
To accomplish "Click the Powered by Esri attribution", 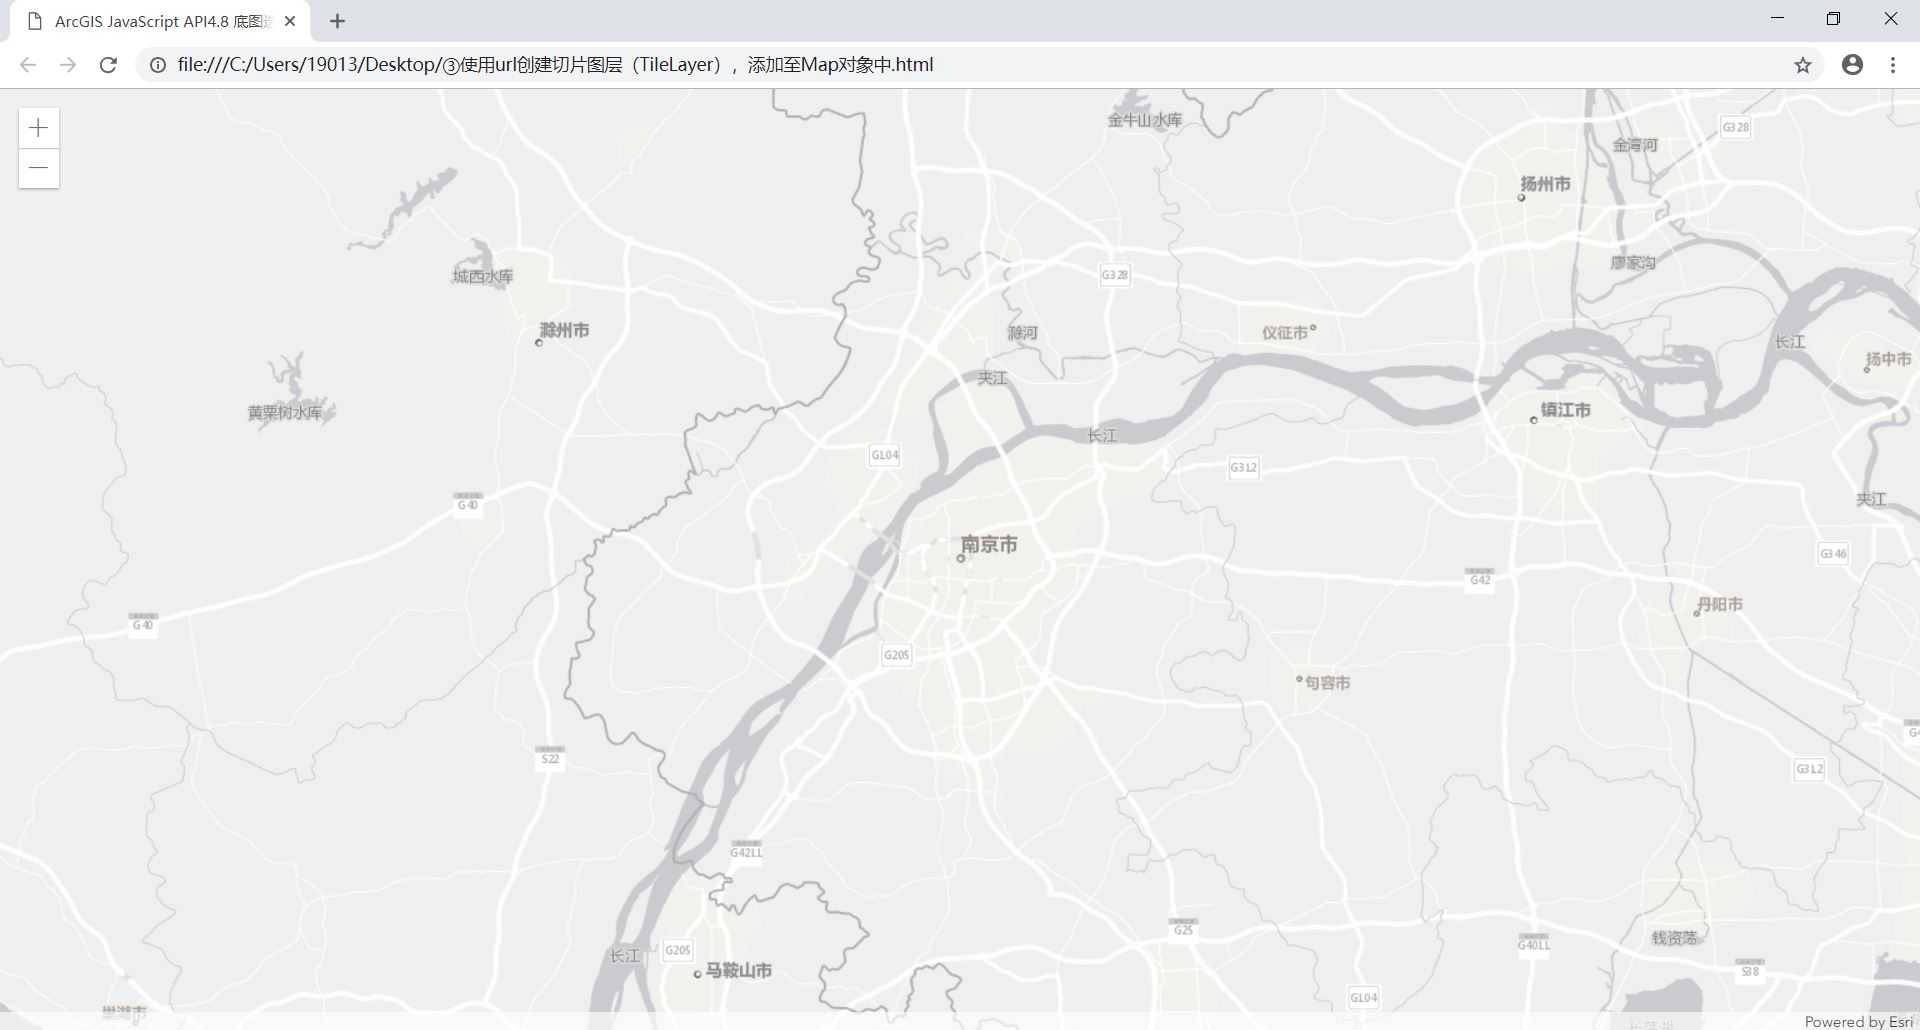I will (1858, 1021).
